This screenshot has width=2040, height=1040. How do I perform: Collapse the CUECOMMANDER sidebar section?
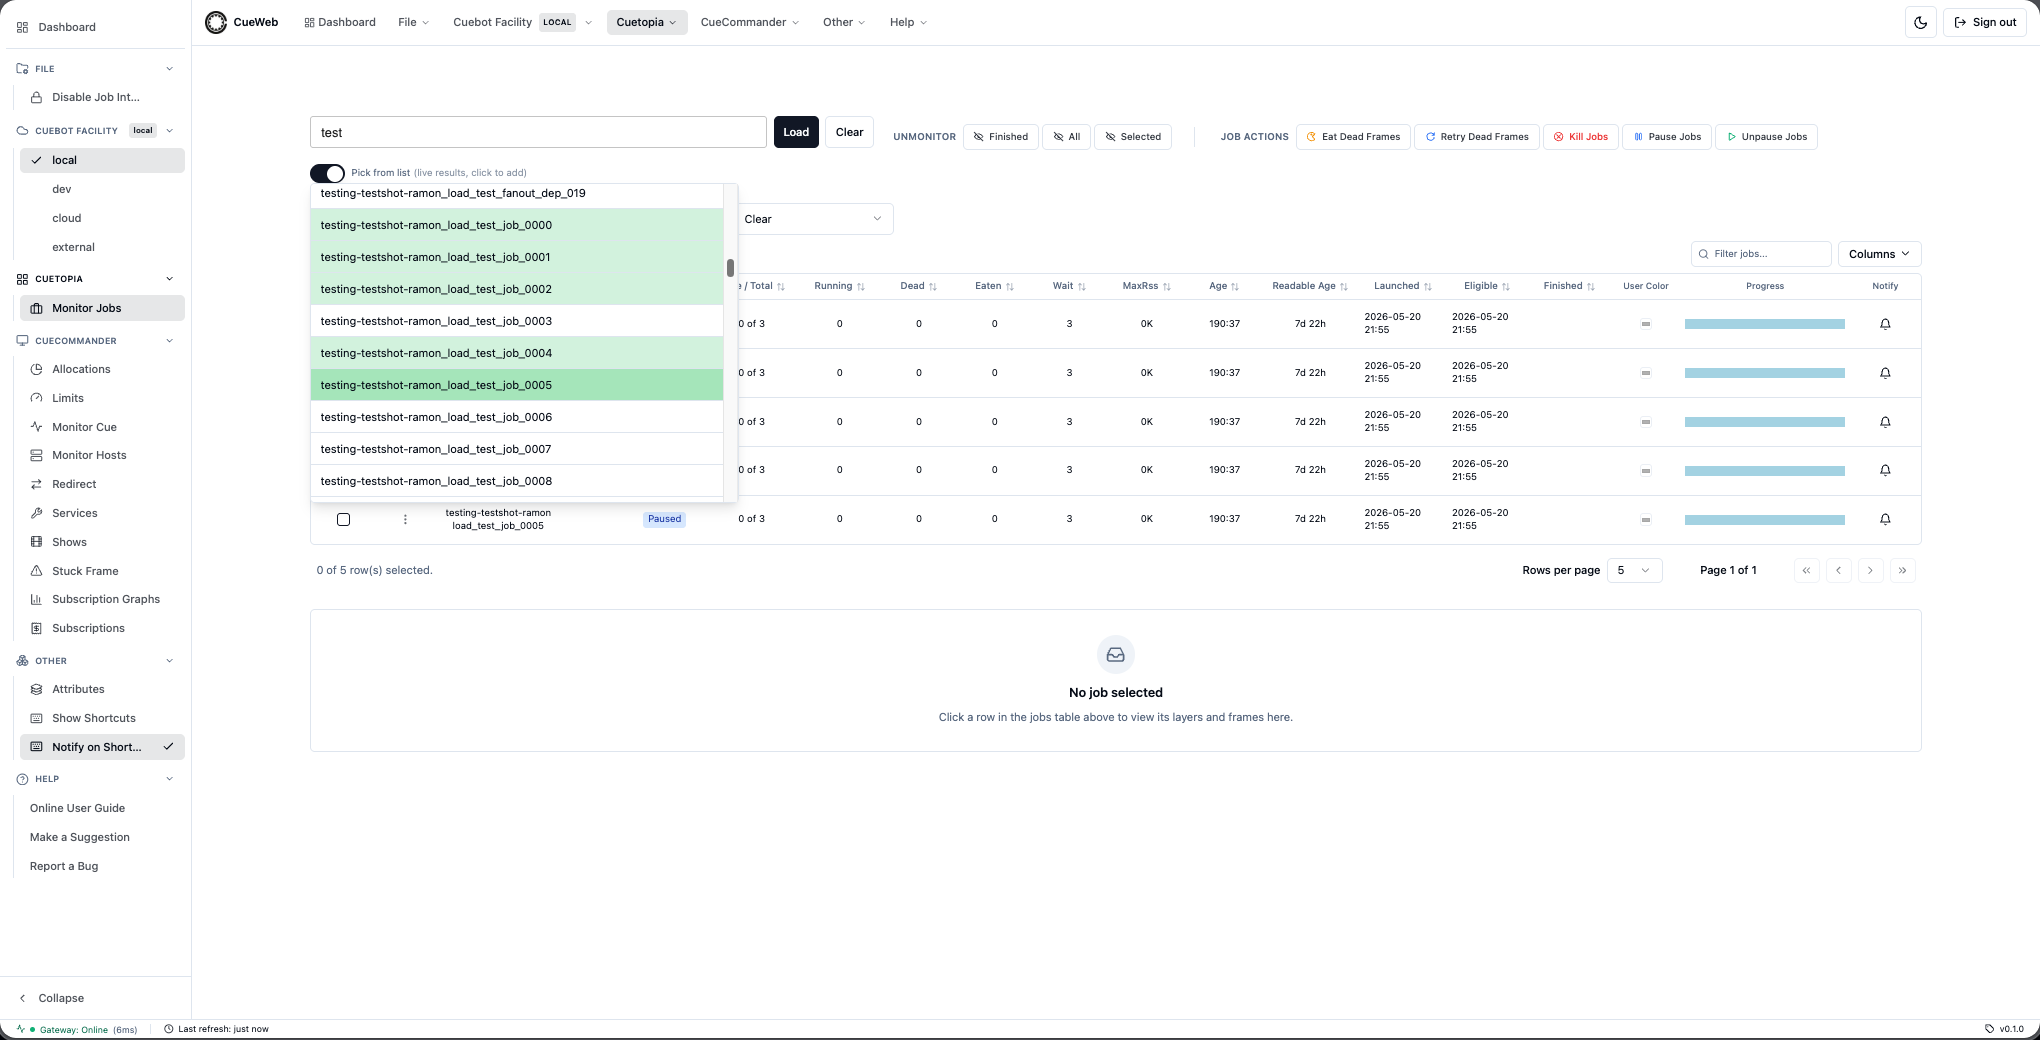point(169,341)
